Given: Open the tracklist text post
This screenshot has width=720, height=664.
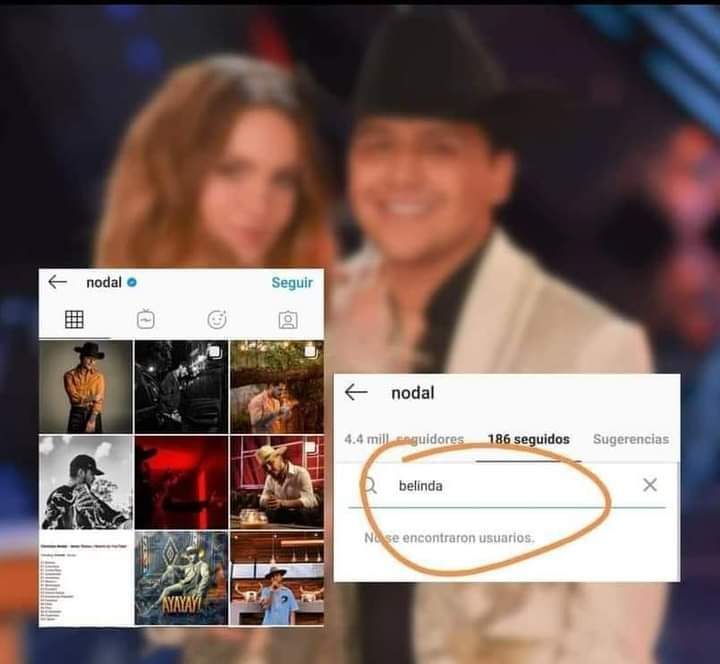Looking at the screenshot, I should (x=85, y=578).
